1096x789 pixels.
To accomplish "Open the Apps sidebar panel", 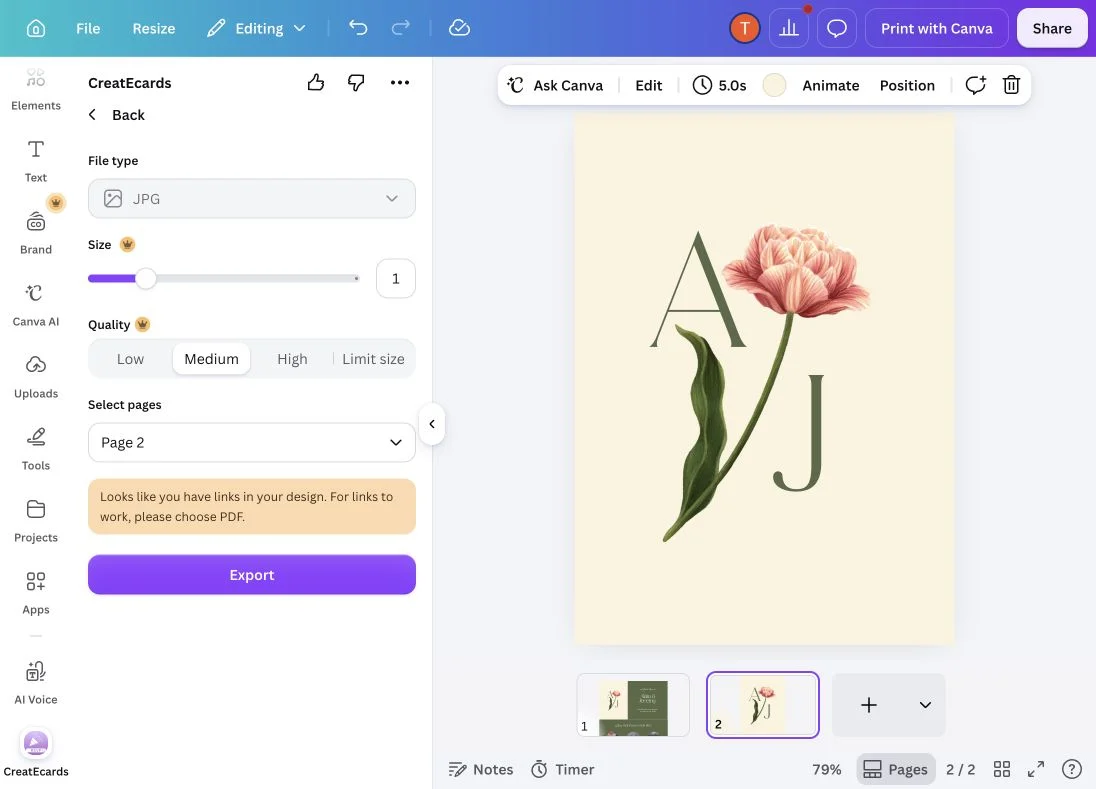I will (x=36, y=593).
